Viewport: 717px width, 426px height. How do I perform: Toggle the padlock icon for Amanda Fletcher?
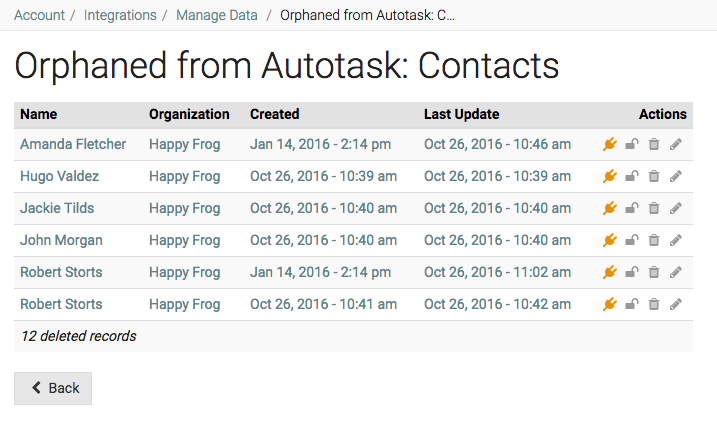pyautogui.click(x=632, y=145)
